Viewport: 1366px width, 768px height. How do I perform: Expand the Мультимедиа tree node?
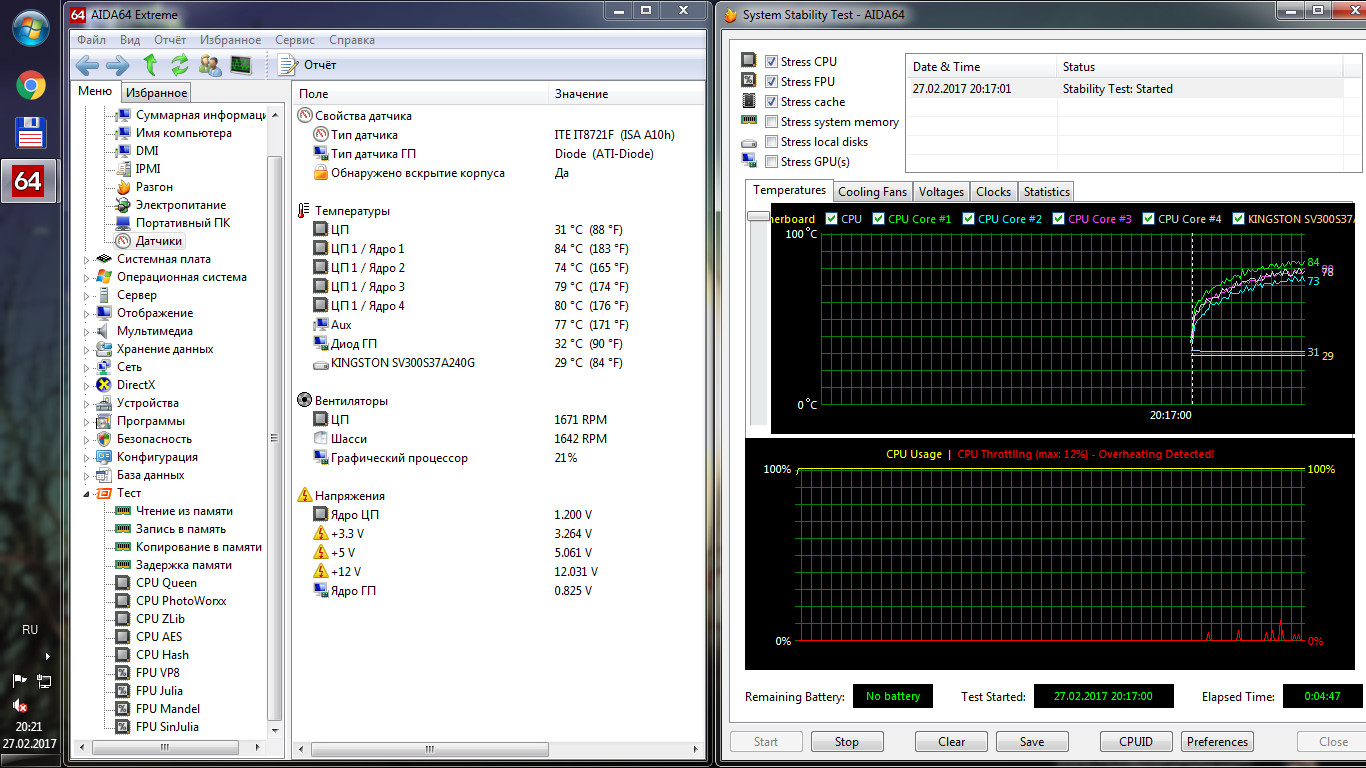coord(87,331)
